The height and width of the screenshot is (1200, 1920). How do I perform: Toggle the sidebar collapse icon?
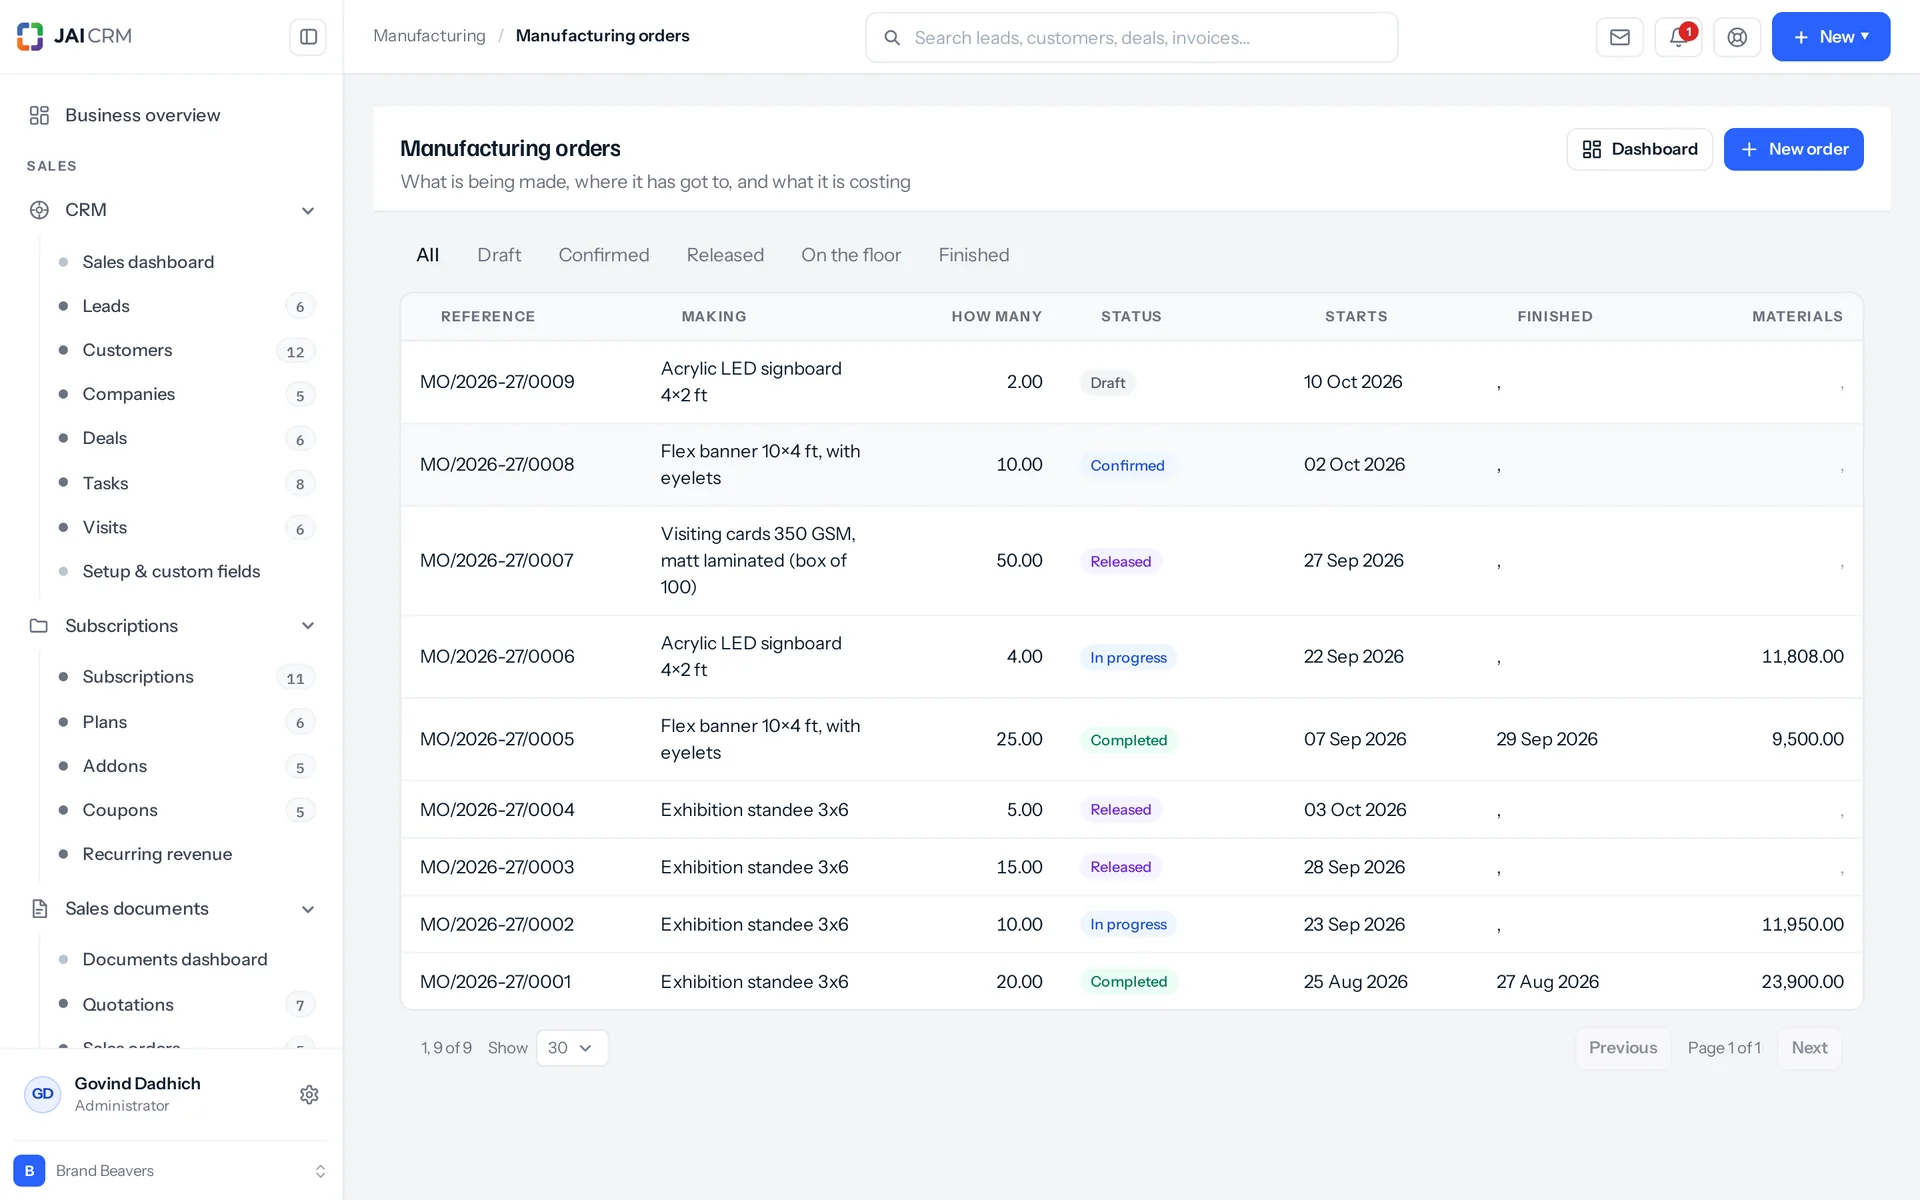pyautogui.click(x=308, y=37)
